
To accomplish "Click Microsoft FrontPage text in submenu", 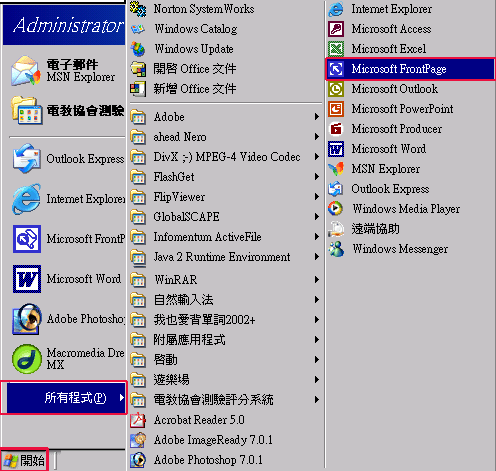I will tap(399, 69).
